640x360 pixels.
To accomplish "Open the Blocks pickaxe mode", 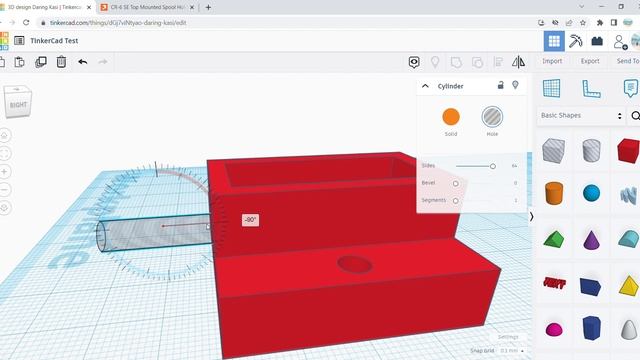I will [x=576, y=41].
